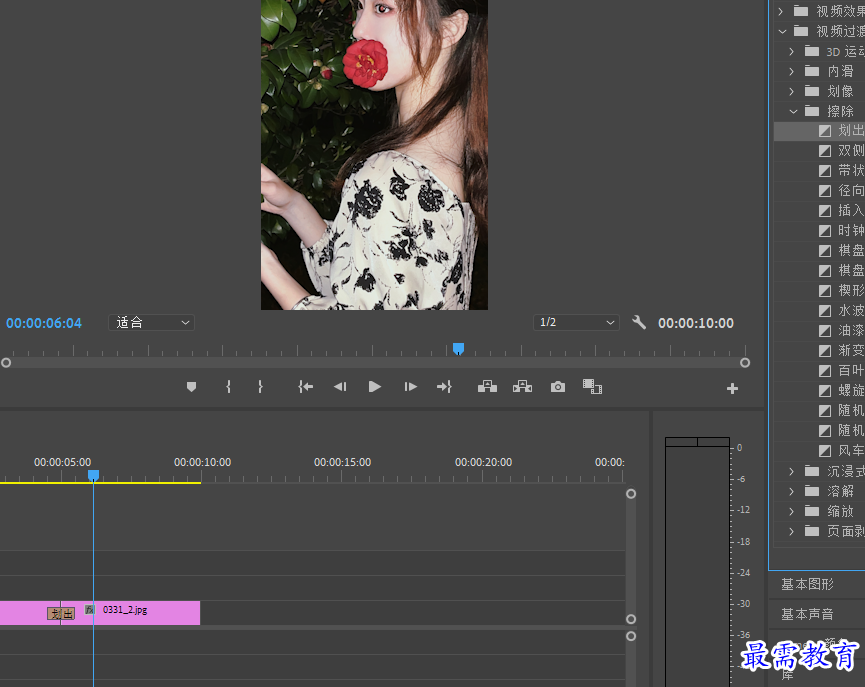Screen dimensions: 865x687
Task: Jump to the In point with Go to In
Action: 306,387
